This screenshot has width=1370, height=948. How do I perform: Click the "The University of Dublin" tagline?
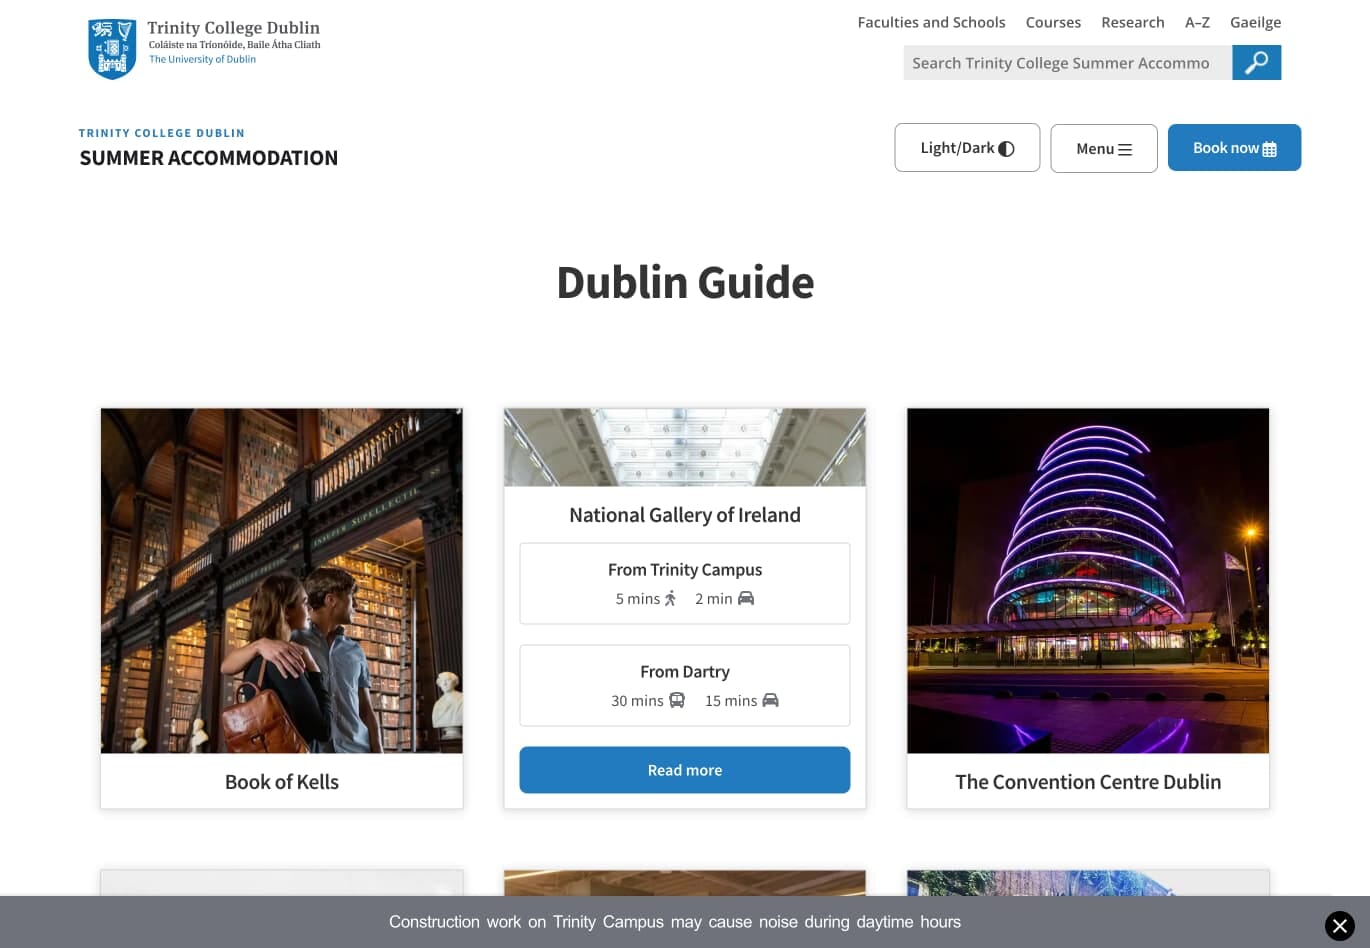[x=202, y=60]
